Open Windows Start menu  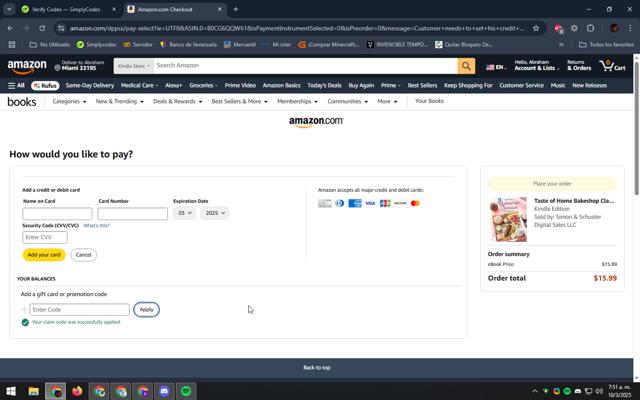11,391
